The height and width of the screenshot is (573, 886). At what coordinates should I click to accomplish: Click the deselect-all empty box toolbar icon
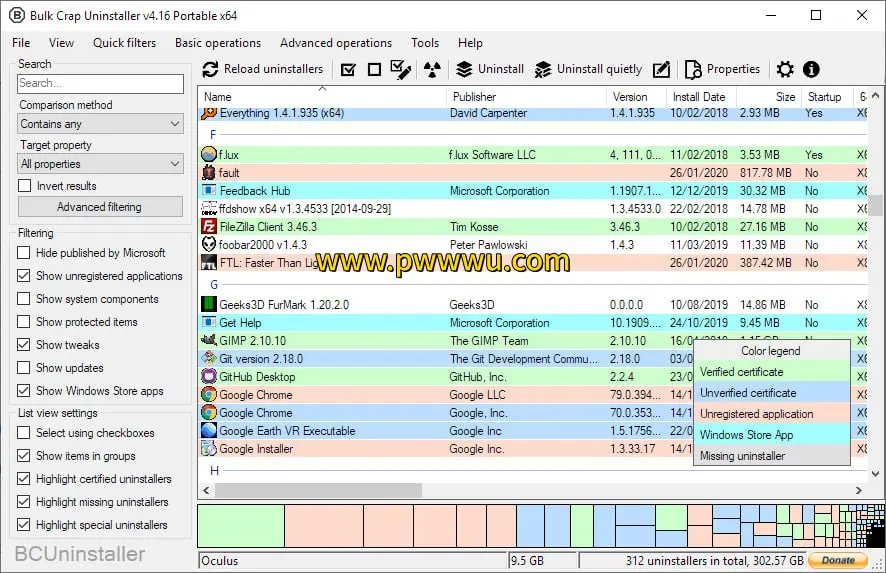[374, 70]
